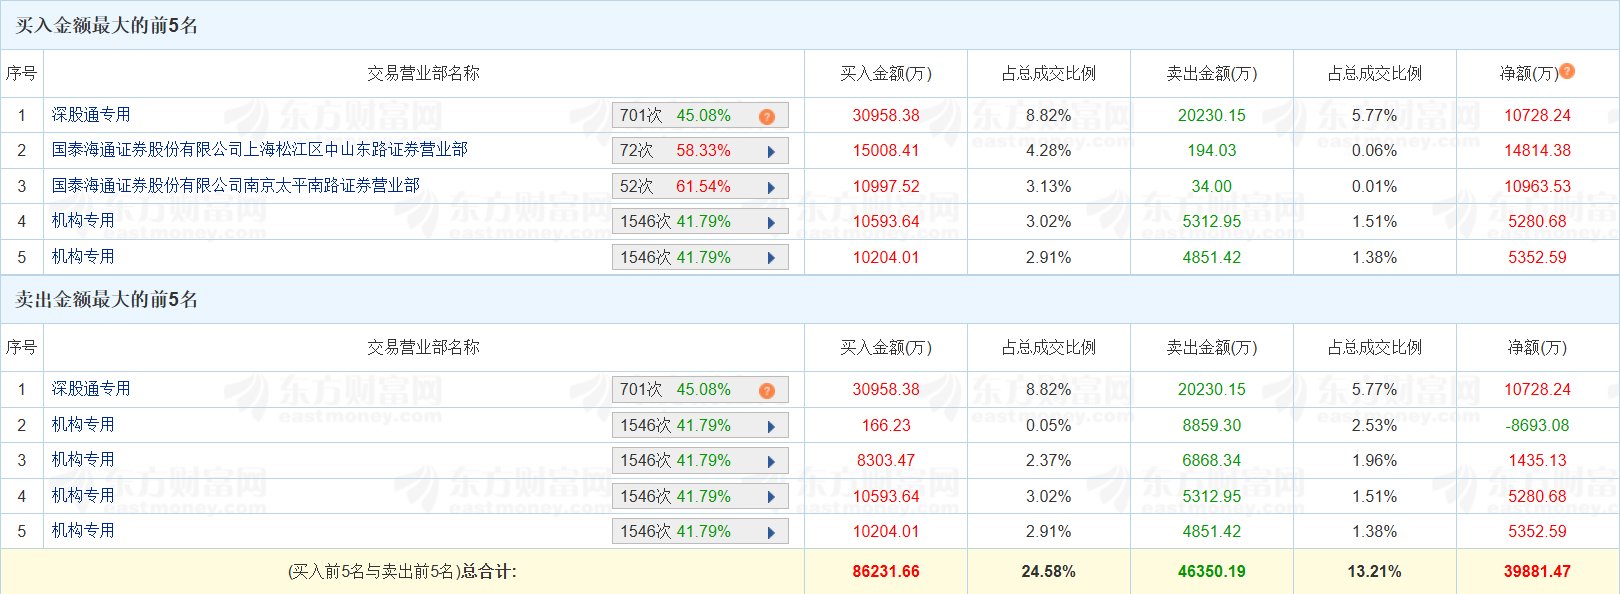Expand the arrow in the sell row with 166.23 buy amount
This screenshot has height=594, width=1620.
[x=771, y=426]
